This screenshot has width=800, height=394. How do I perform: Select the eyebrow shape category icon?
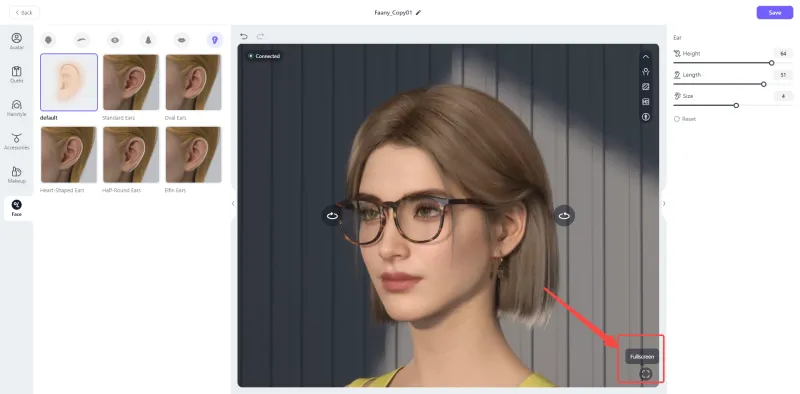click(x=82, y=40)
